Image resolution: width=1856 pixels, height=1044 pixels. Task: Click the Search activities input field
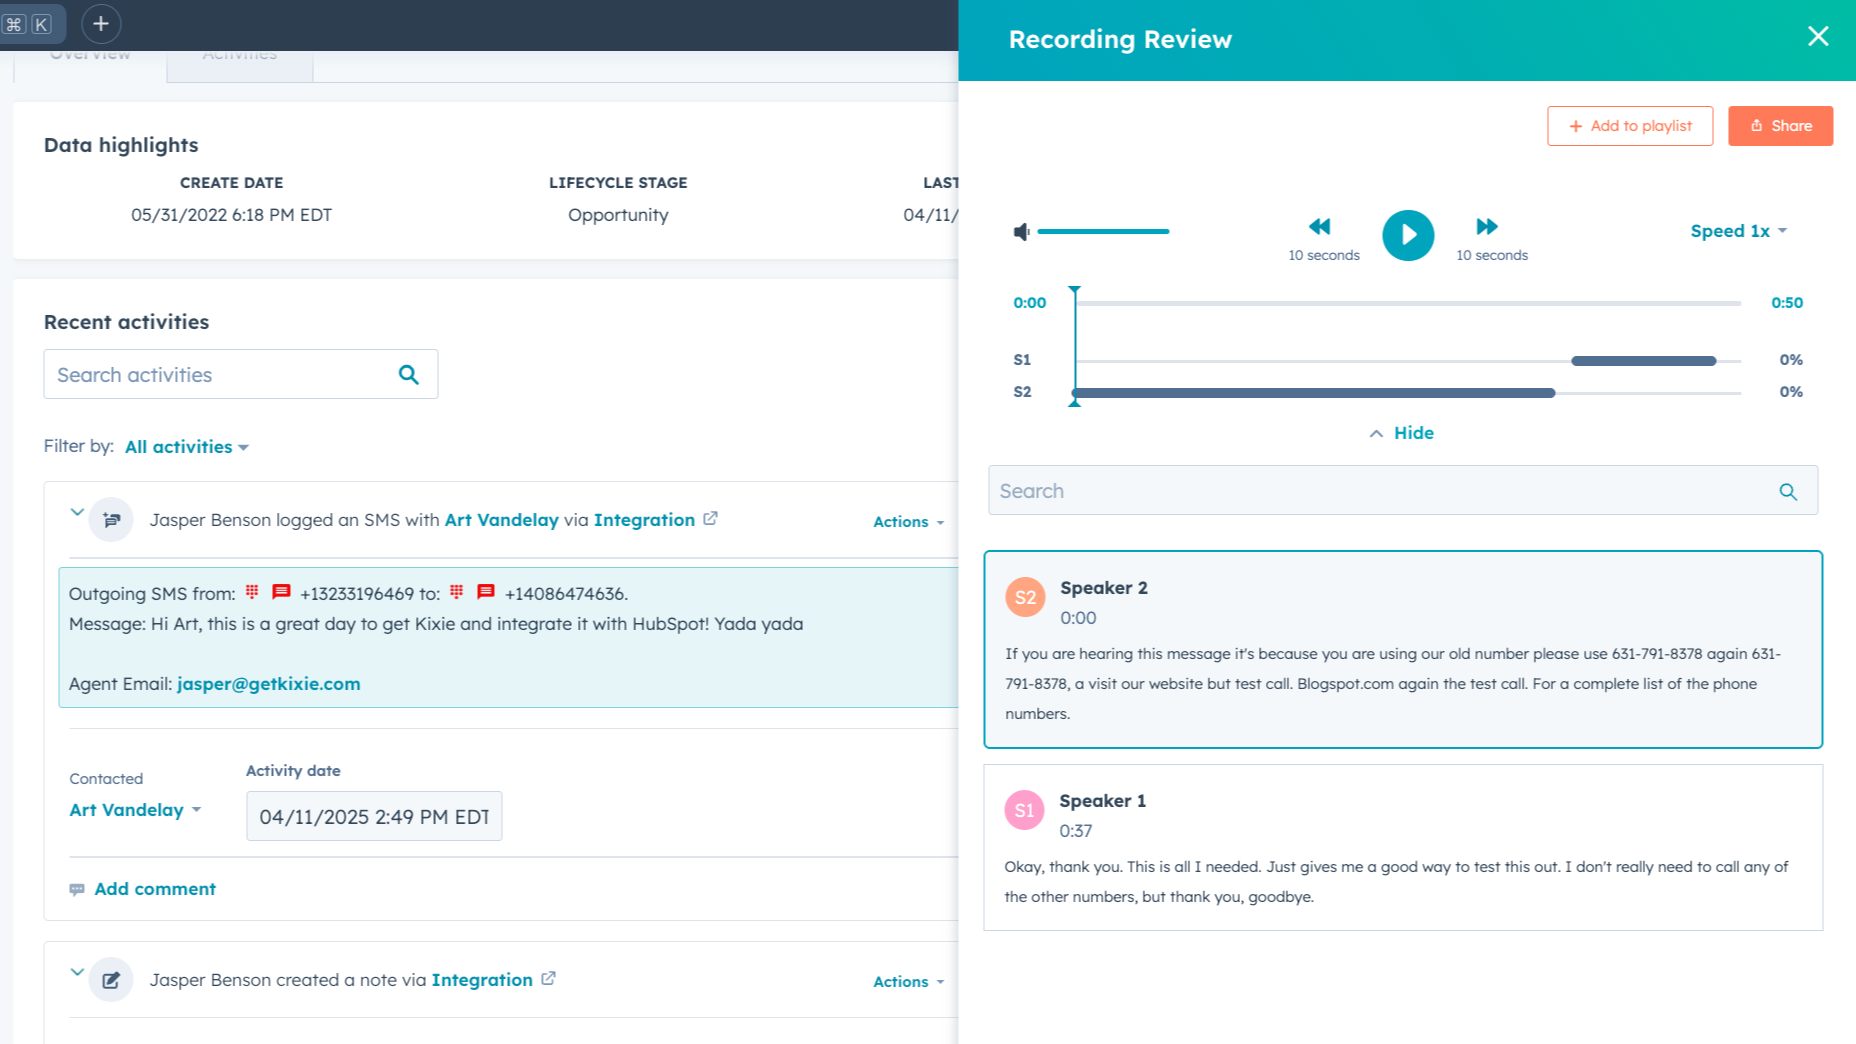[200, 374]
